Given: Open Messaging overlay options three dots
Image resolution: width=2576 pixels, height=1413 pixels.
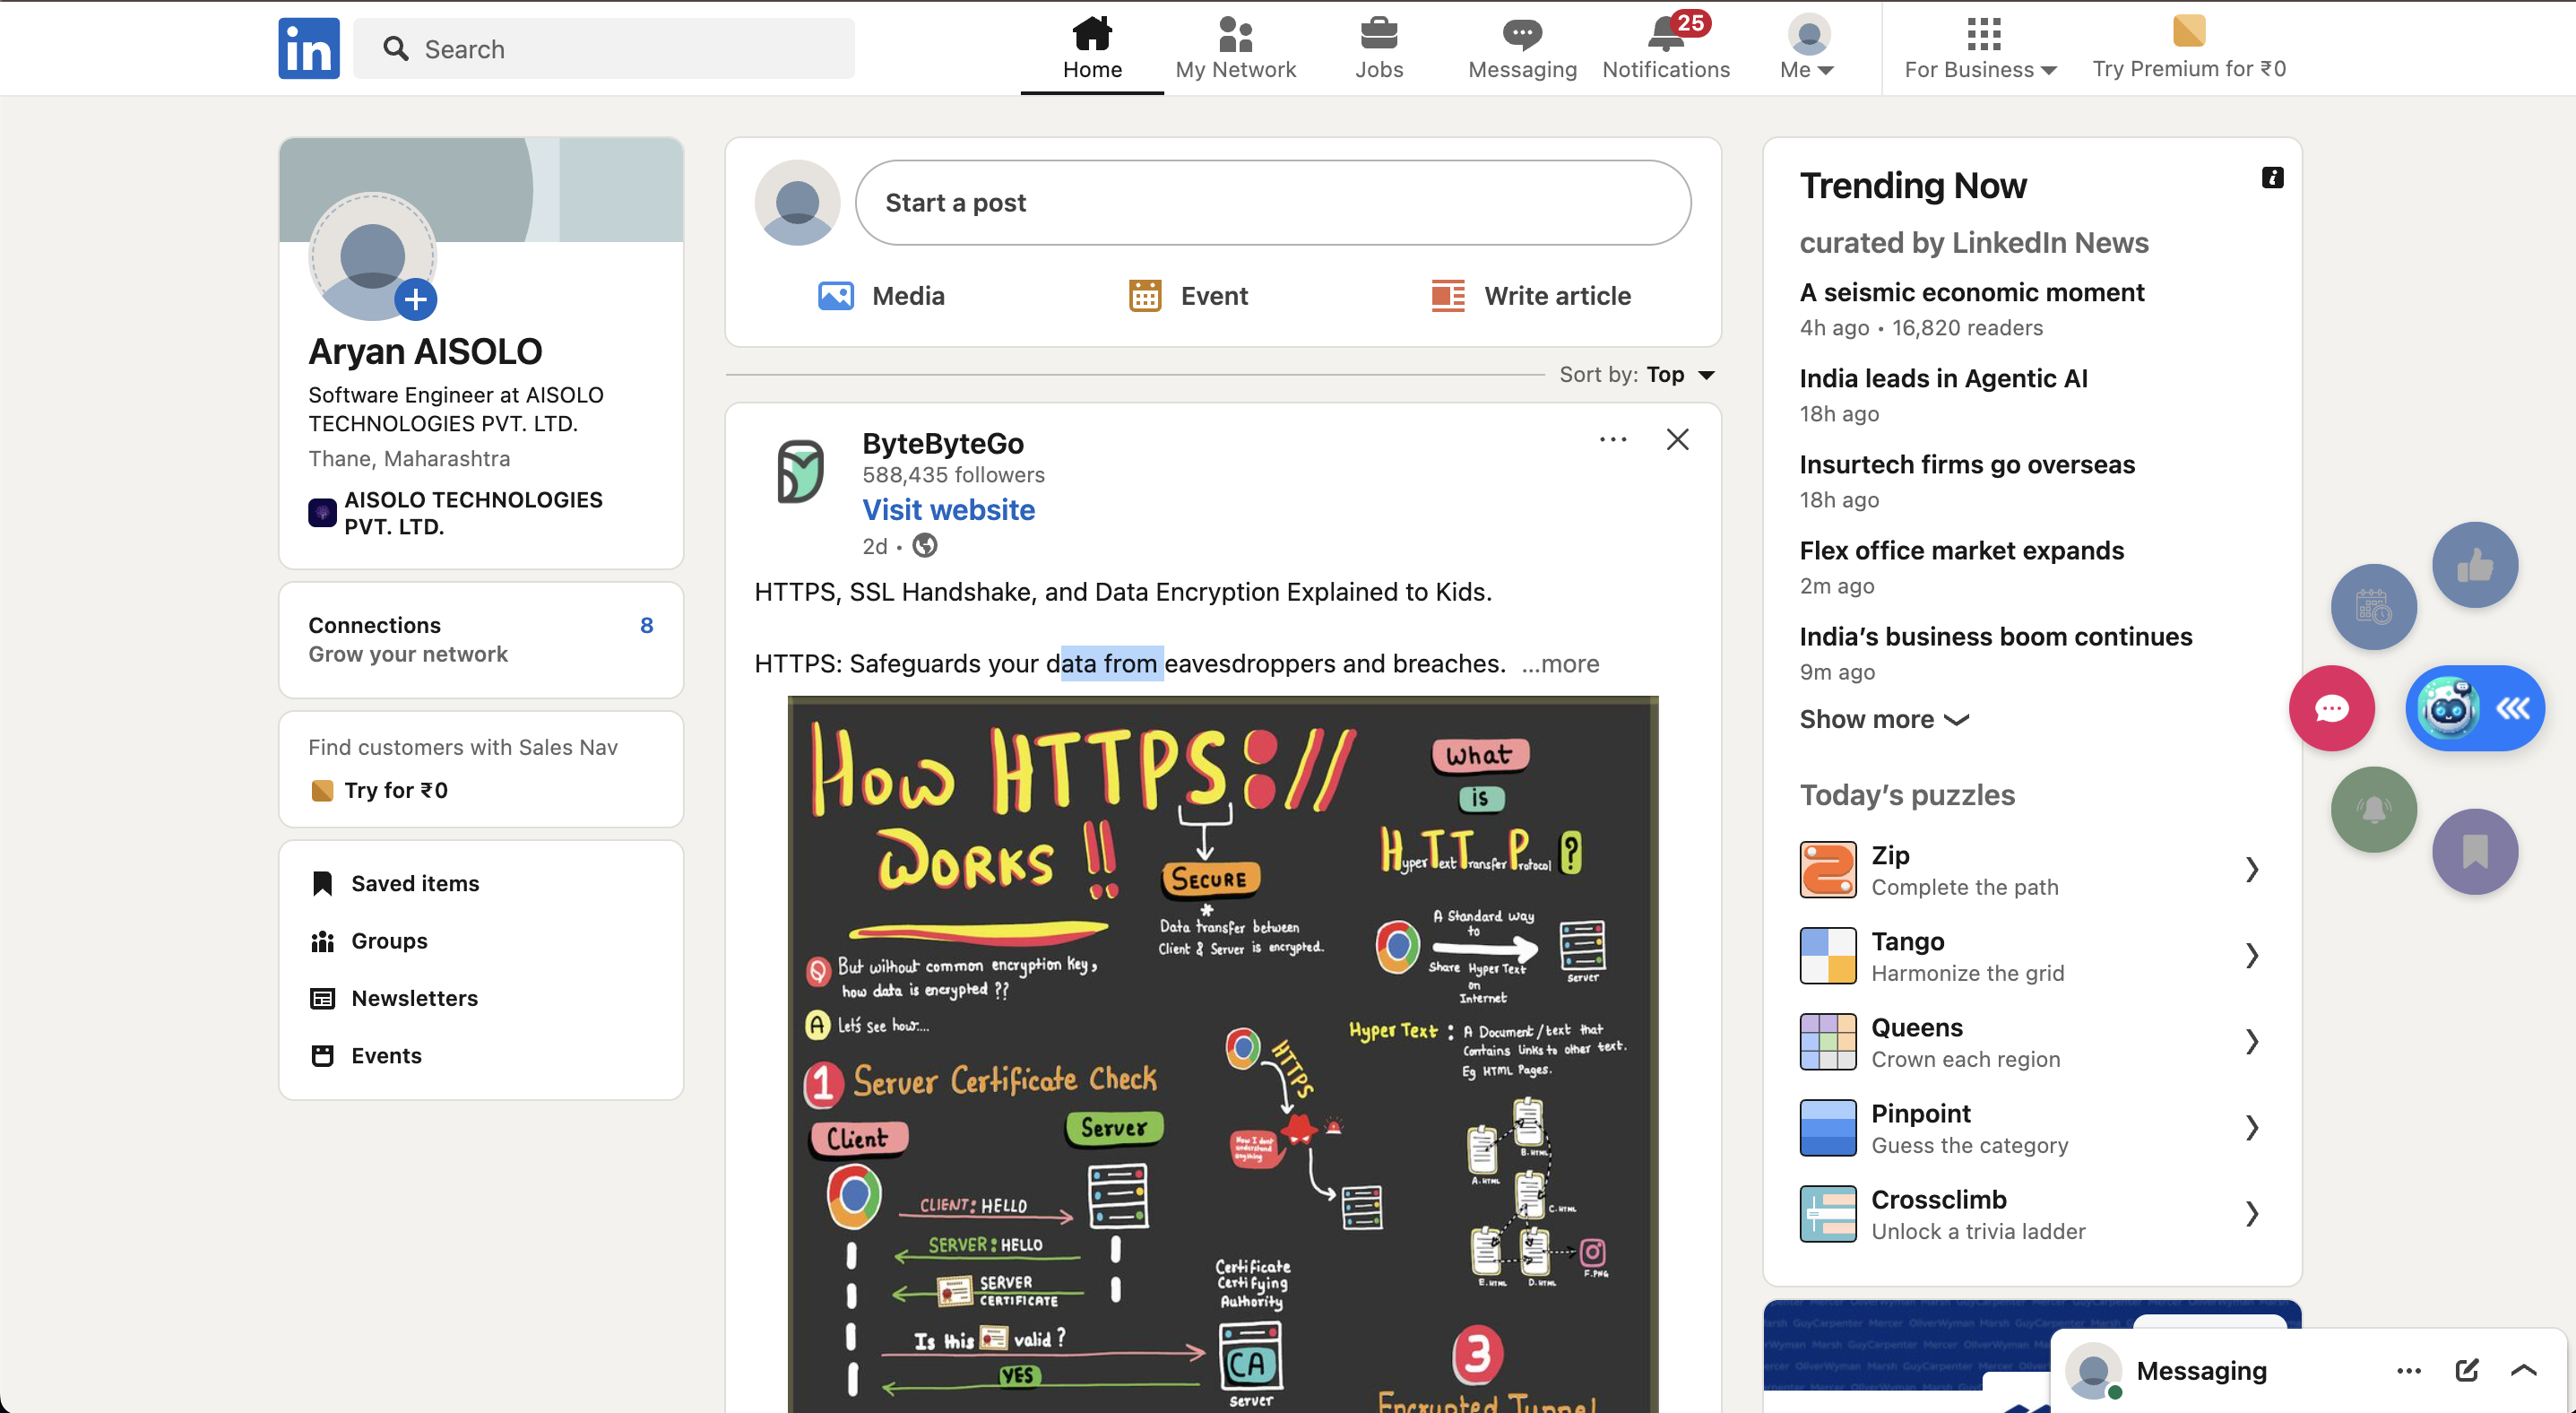Looking at the screenshot, I should click(2408, 1371).
